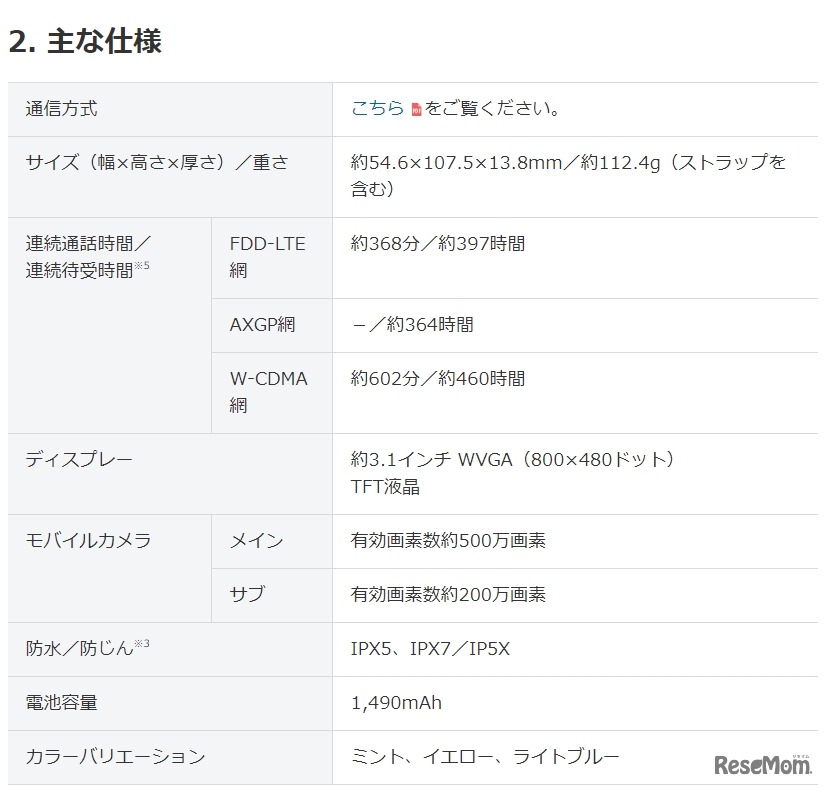The width and height of the screenshot is (825, 788).
Task: Select the ミント、イエロー、ライトブルー colors text
Action: 485,757
